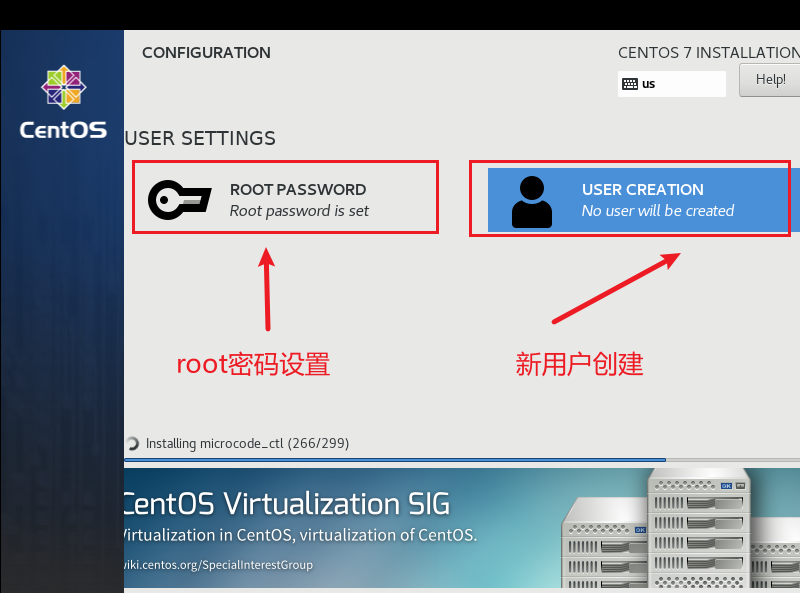800x593 pixels.
Task: Click the installation progress spinner icon
Action: click(132, 443)
